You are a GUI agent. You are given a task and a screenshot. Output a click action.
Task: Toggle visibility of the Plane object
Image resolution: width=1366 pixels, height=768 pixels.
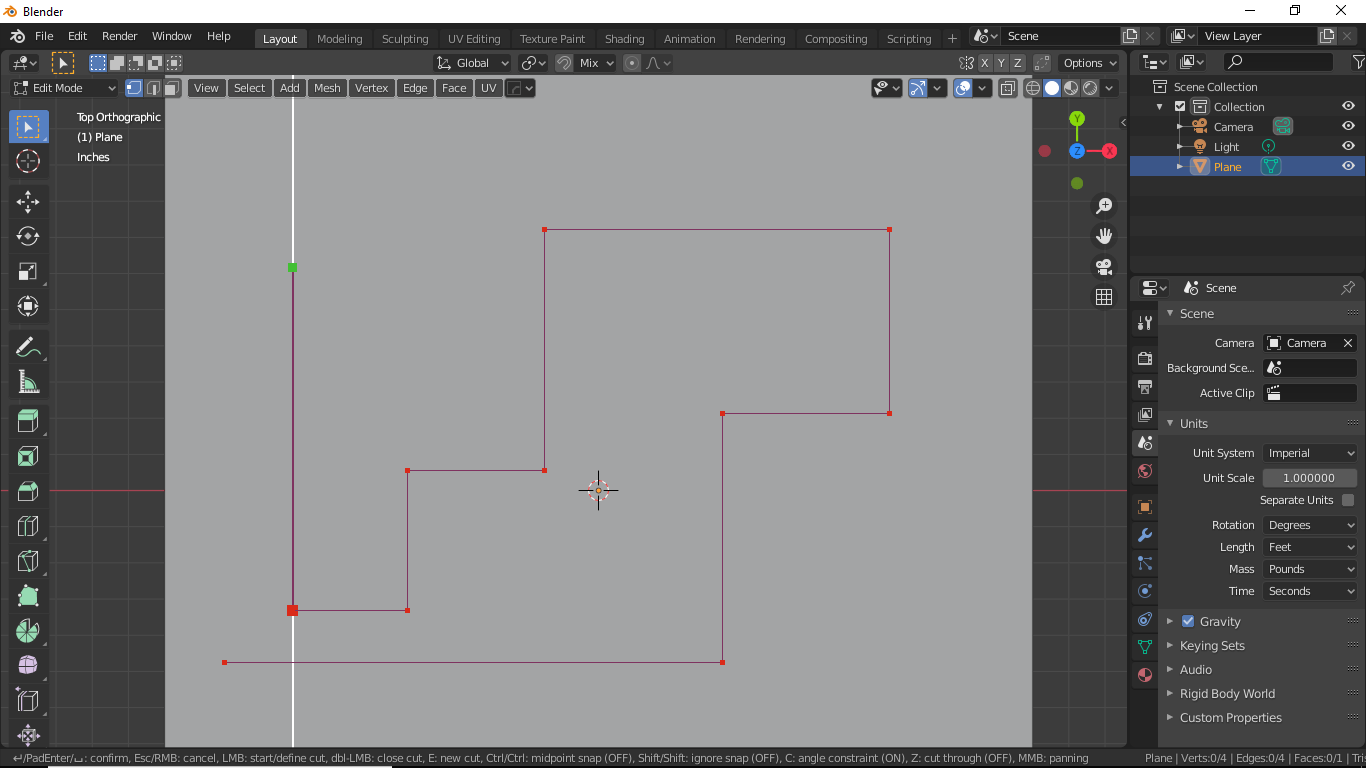click(1348, 167)
